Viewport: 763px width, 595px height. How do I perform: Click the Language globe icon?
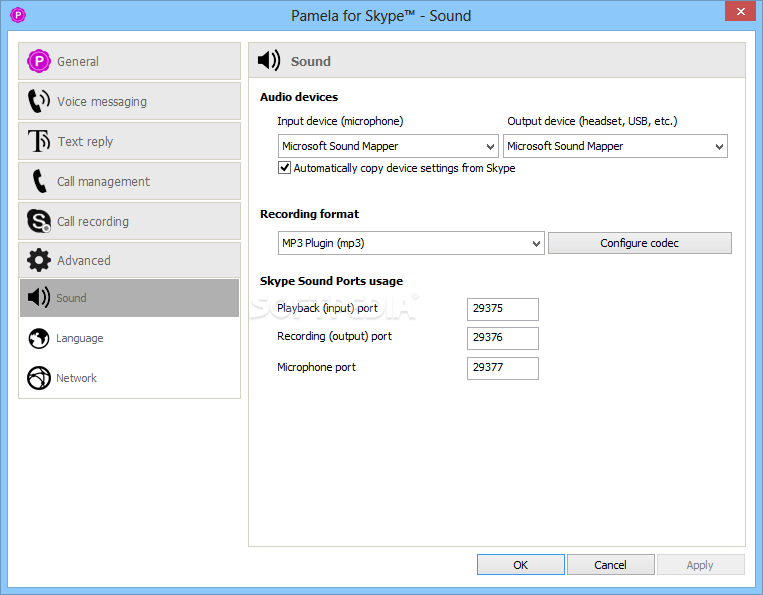38,338
